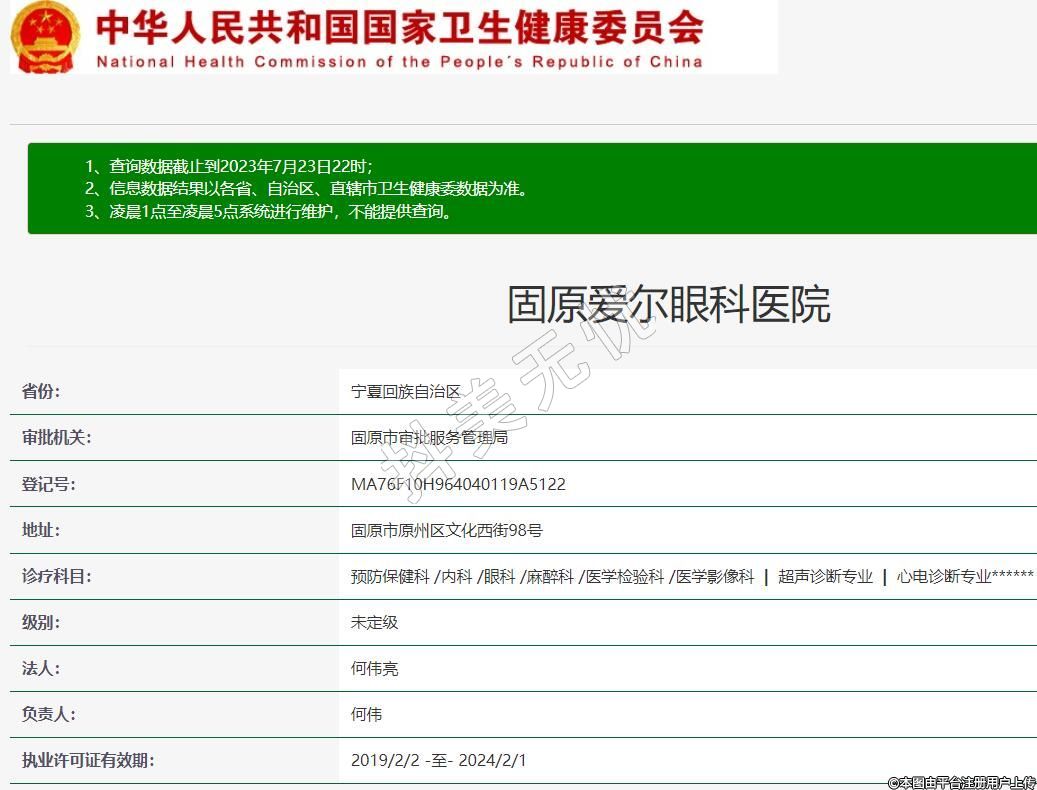Click the English National Health Commission subtitle
Image resolution: width=1037 pixels, height=790 pixels.
point(399,62)
